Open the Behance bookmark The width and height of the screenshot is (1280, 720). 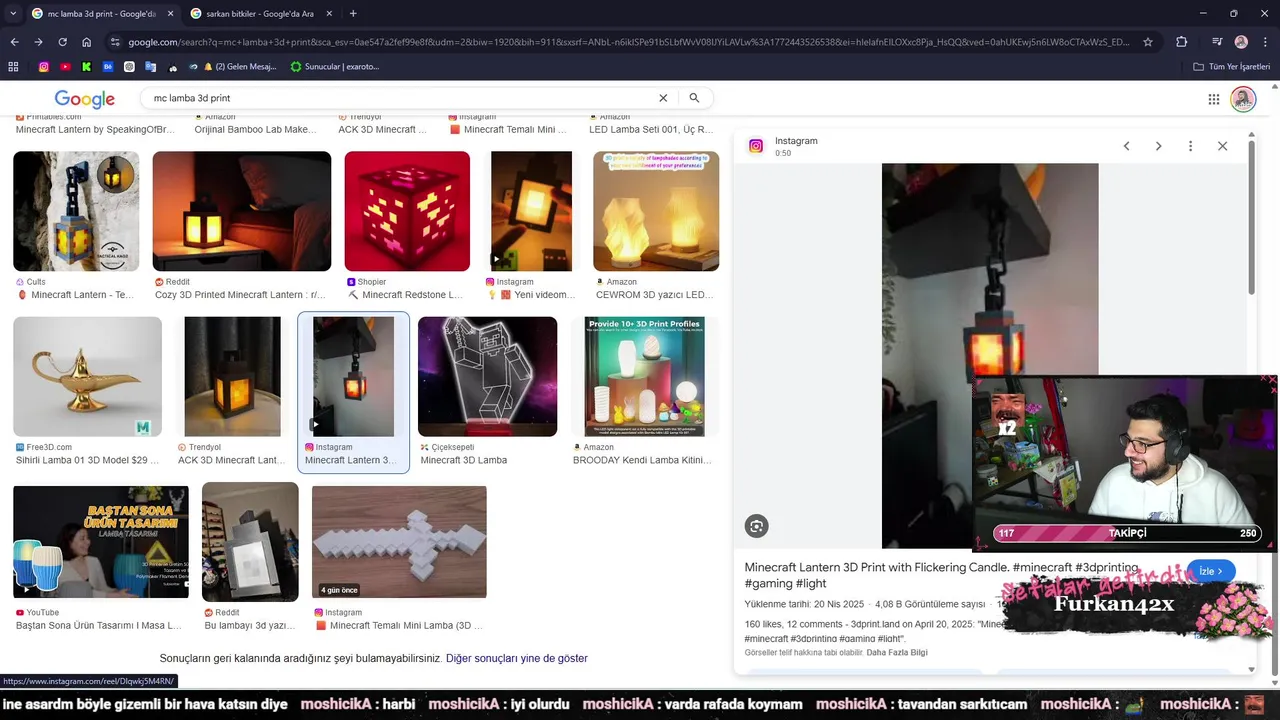[108, 67]
